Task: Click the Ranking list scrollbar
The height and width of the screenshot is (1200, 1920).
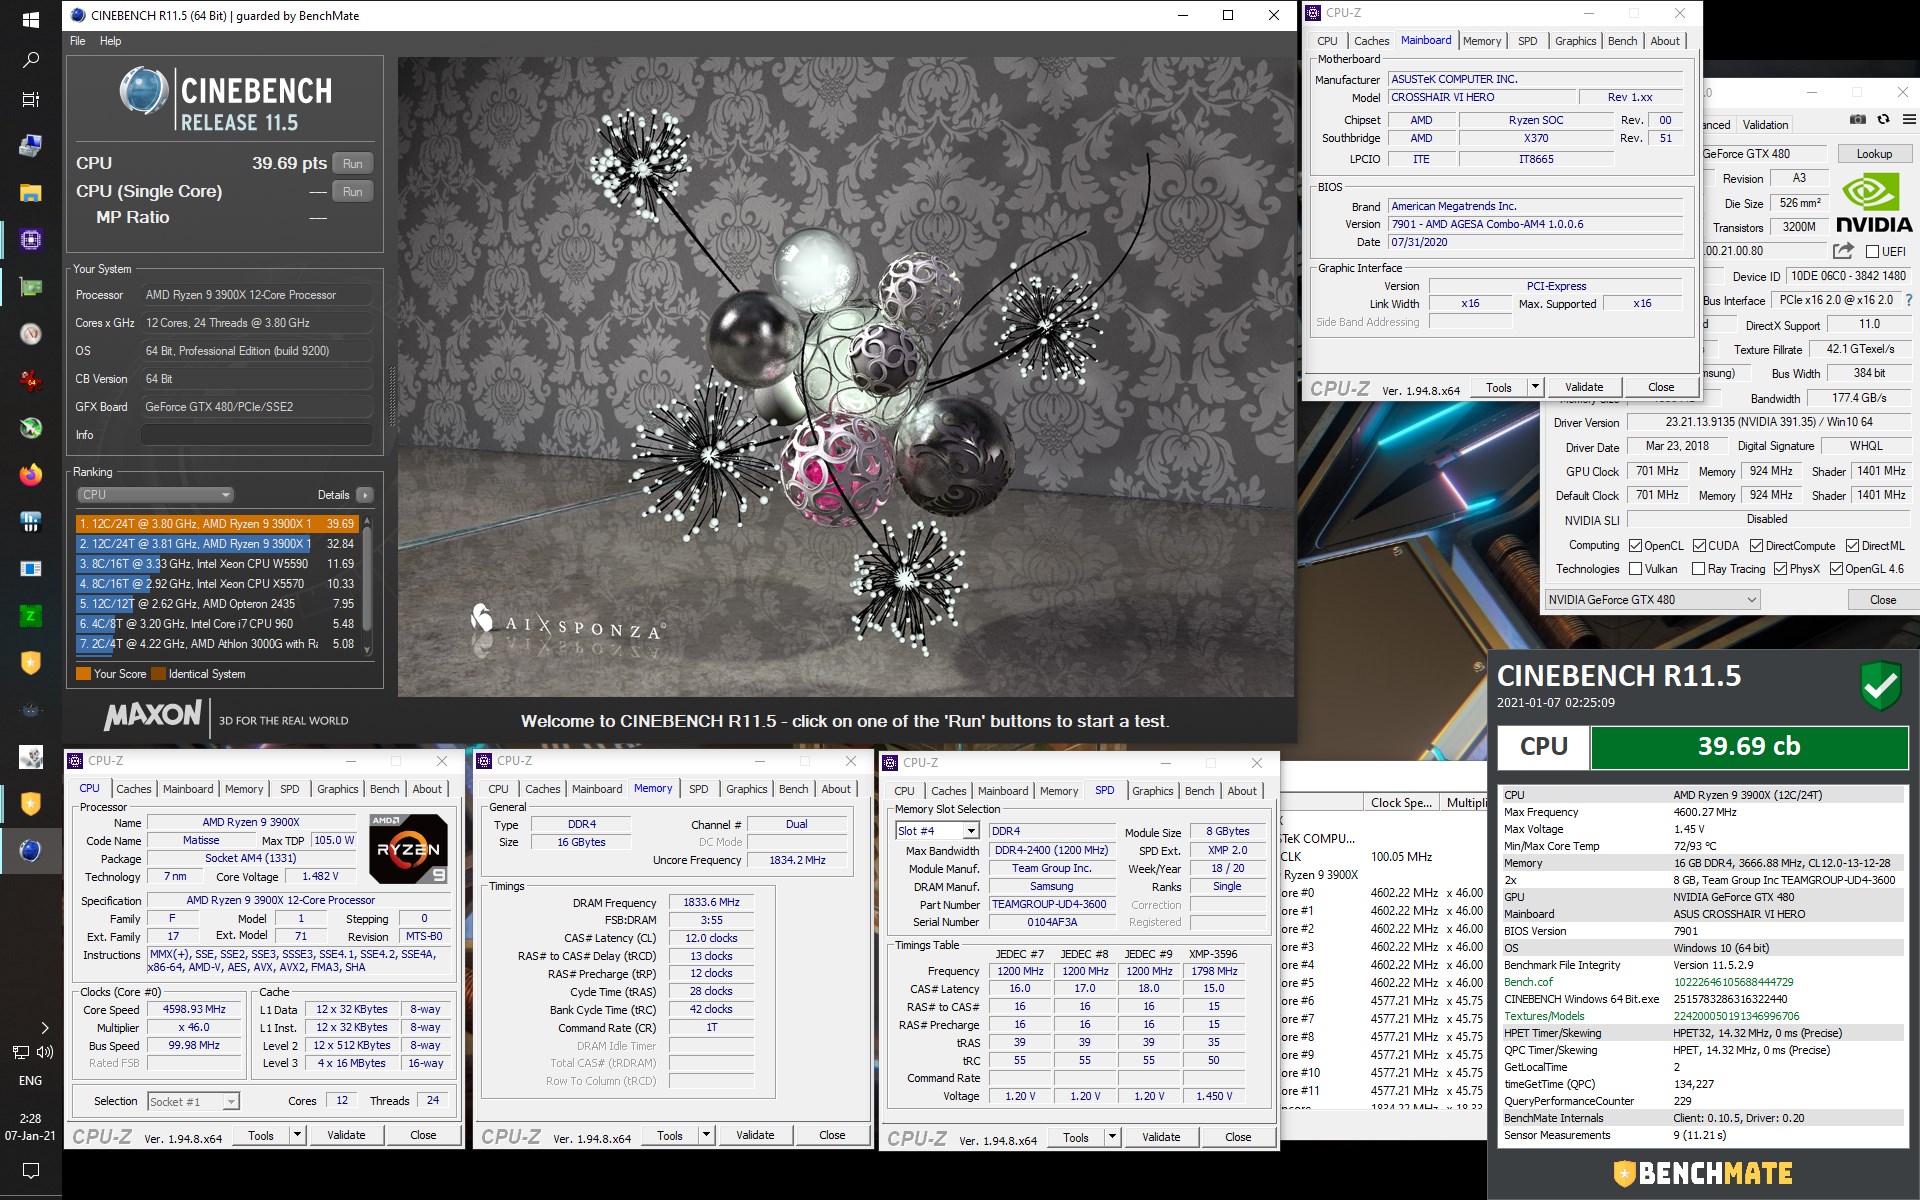Action: tap(367, 585)
